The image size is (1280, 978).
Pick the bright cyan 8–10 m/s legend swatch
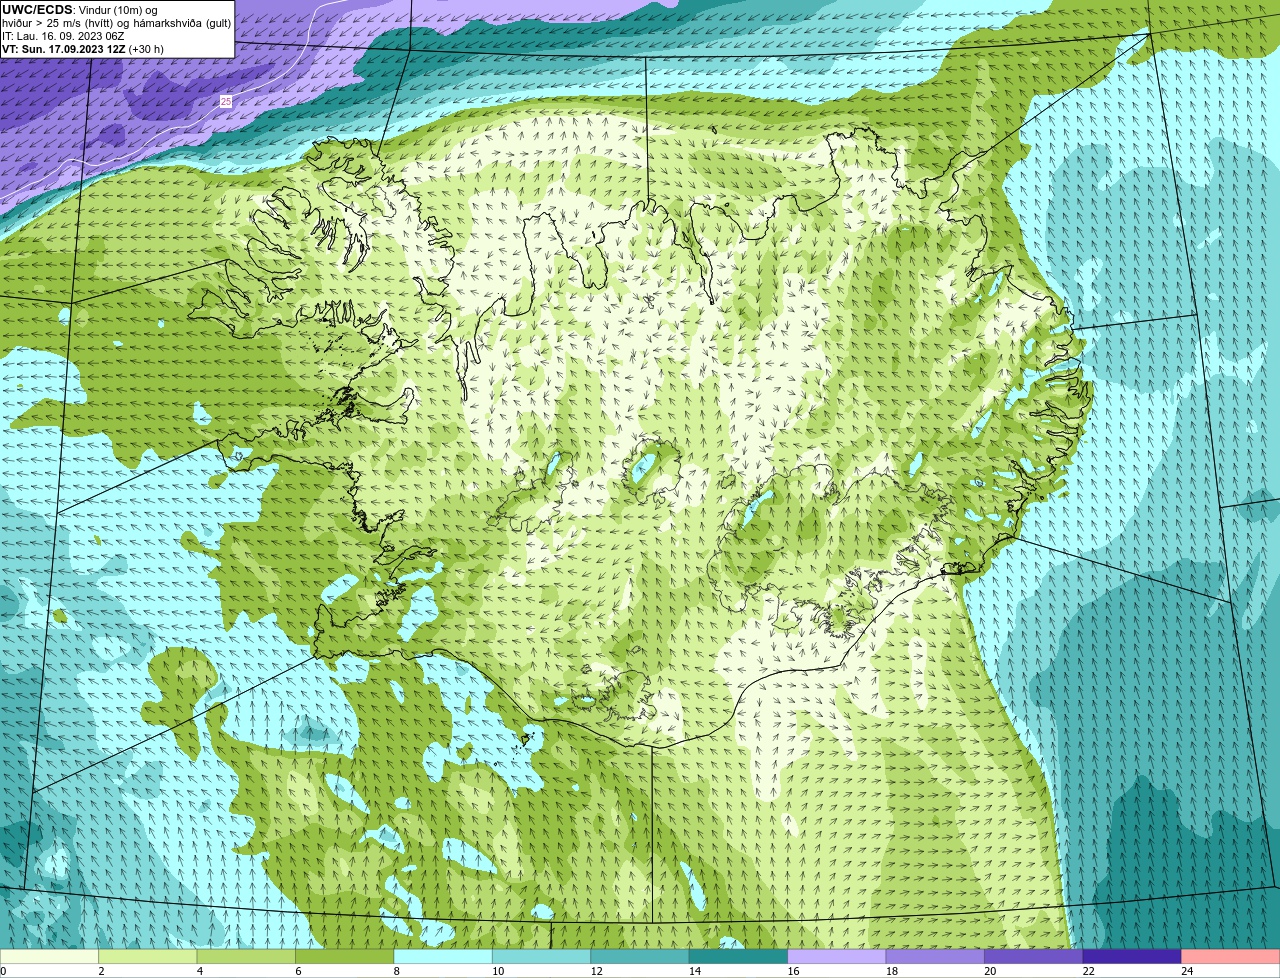click(x=444, y=956)
